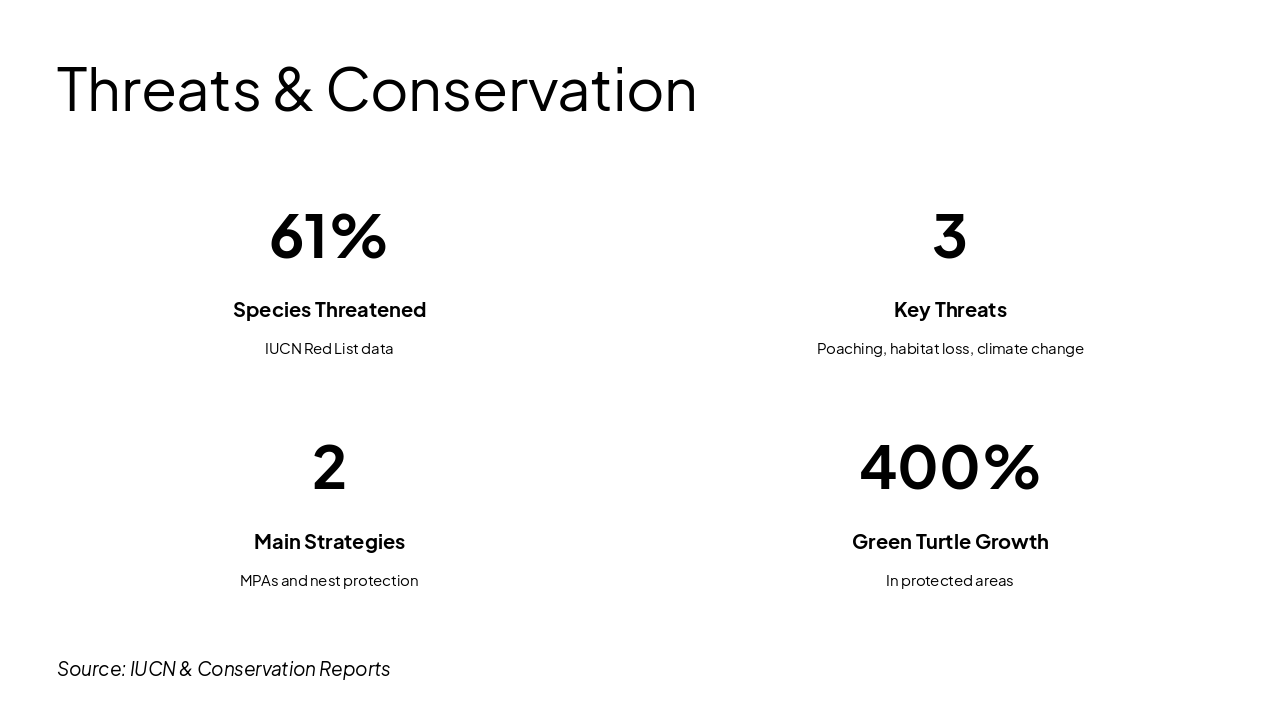Select the 'Threats & Conservation' slide title

click(376, 90)
